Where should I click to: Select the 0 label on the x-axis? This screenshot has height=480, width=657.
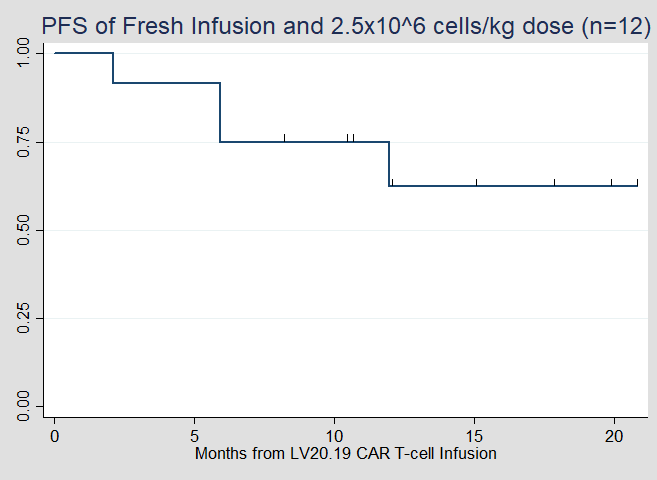(x=55, y=437)
